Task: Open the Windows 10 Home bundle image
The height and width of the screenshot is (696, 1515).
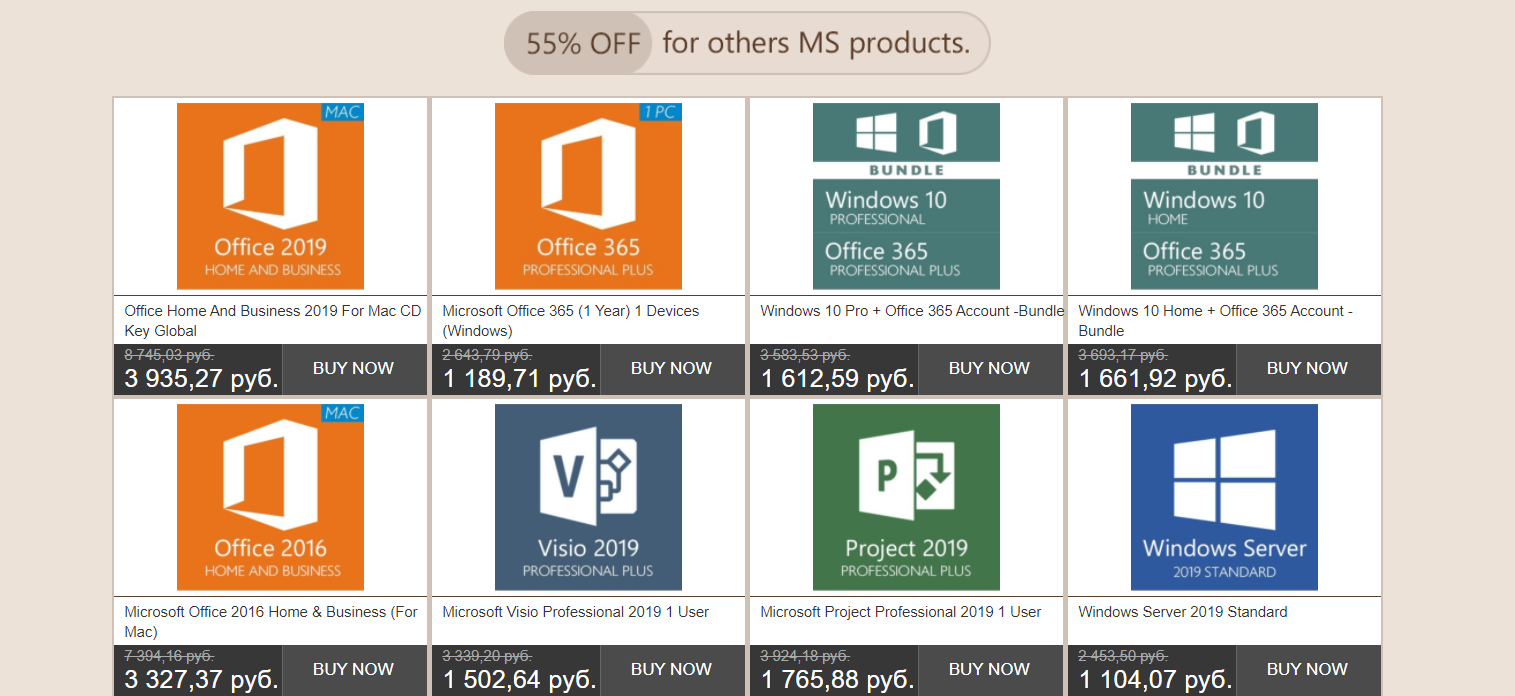Action: 1224,196
